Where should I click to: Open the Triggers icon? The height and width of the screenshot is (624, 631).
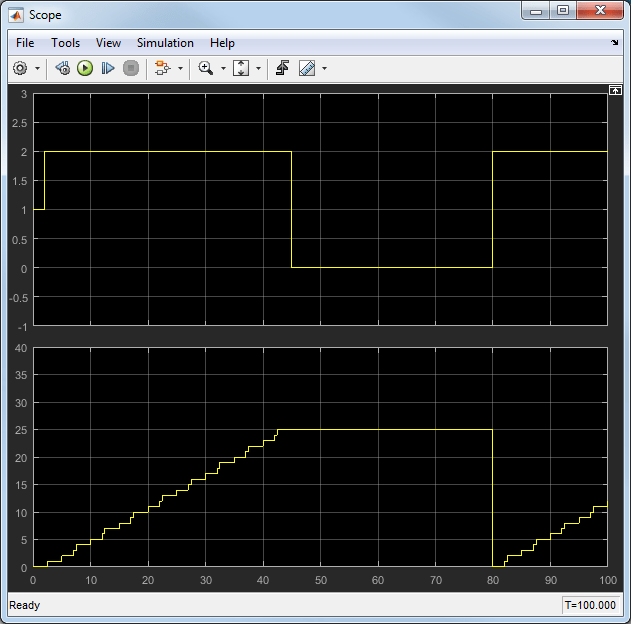[x=283, y=68]
